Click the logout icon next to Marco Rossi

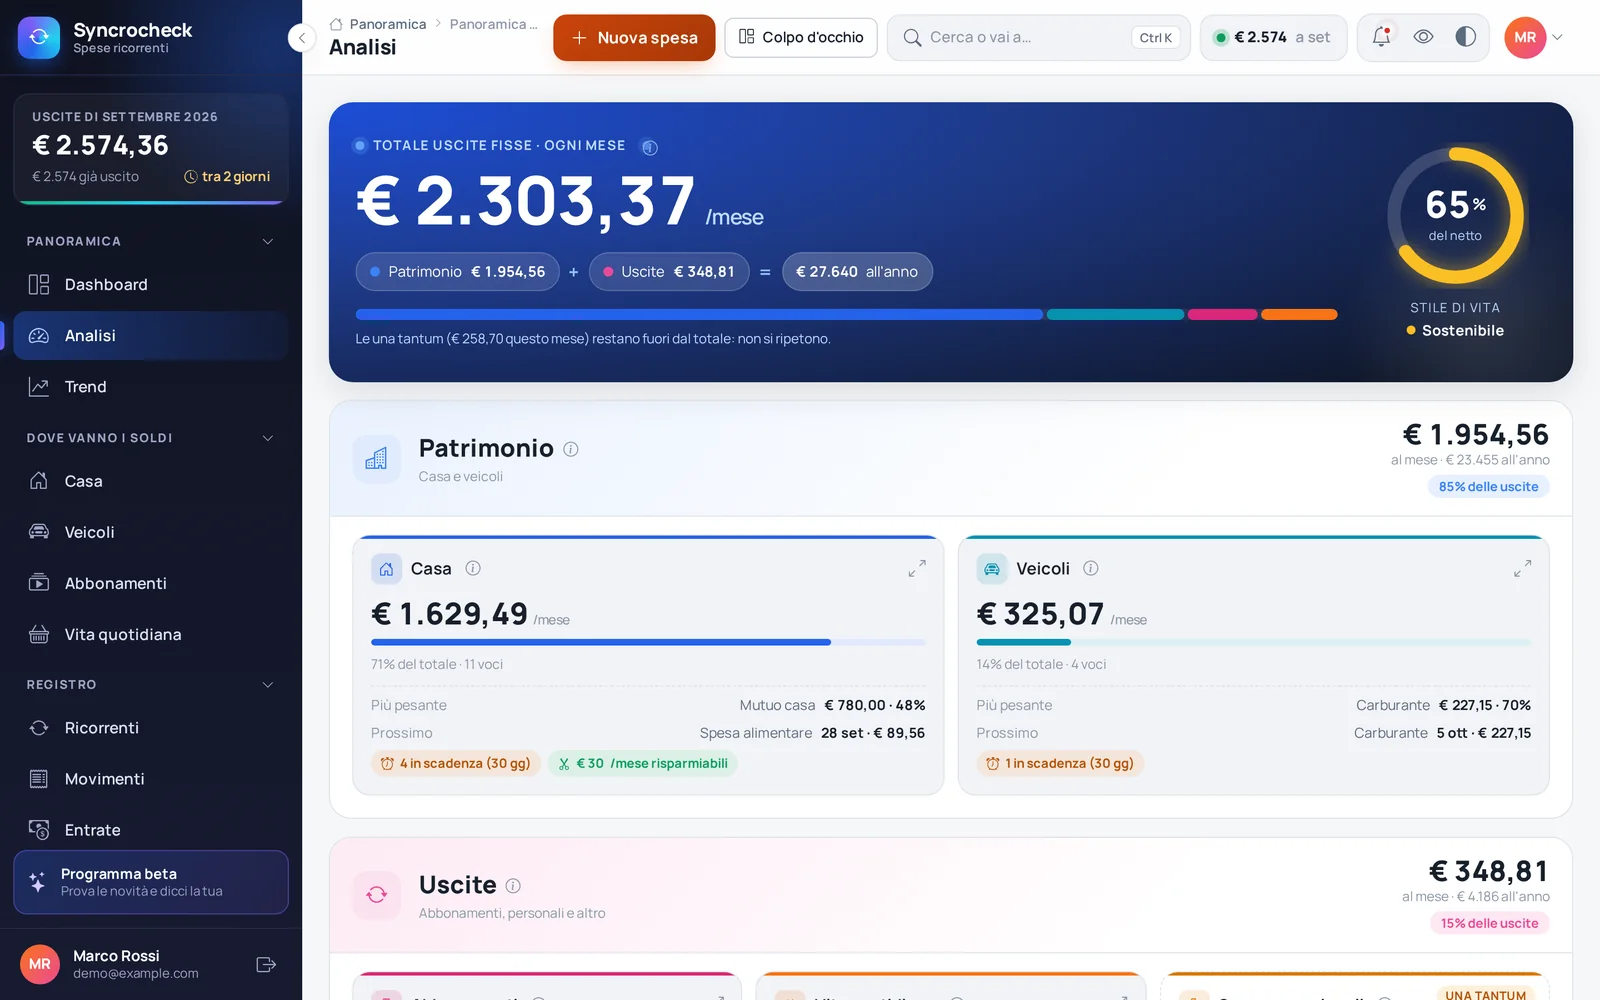coord(266,965)
